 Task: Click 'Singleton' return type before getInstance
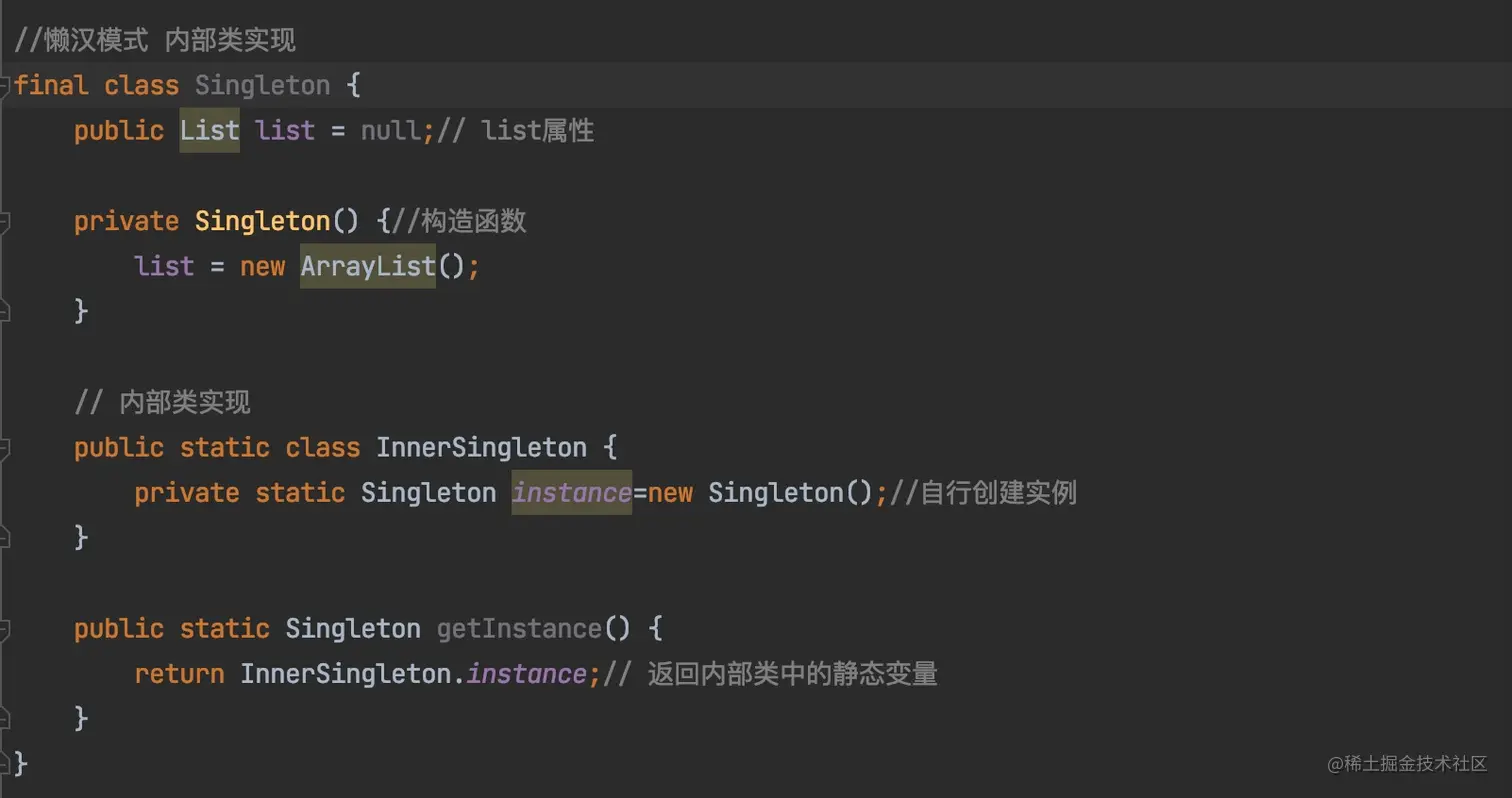(353, 629)
